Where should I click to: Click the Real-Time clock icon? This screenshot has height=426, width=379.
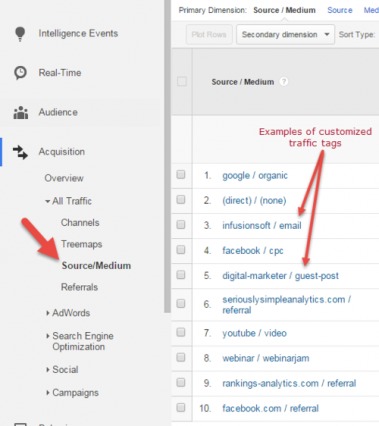pos(20,73)
